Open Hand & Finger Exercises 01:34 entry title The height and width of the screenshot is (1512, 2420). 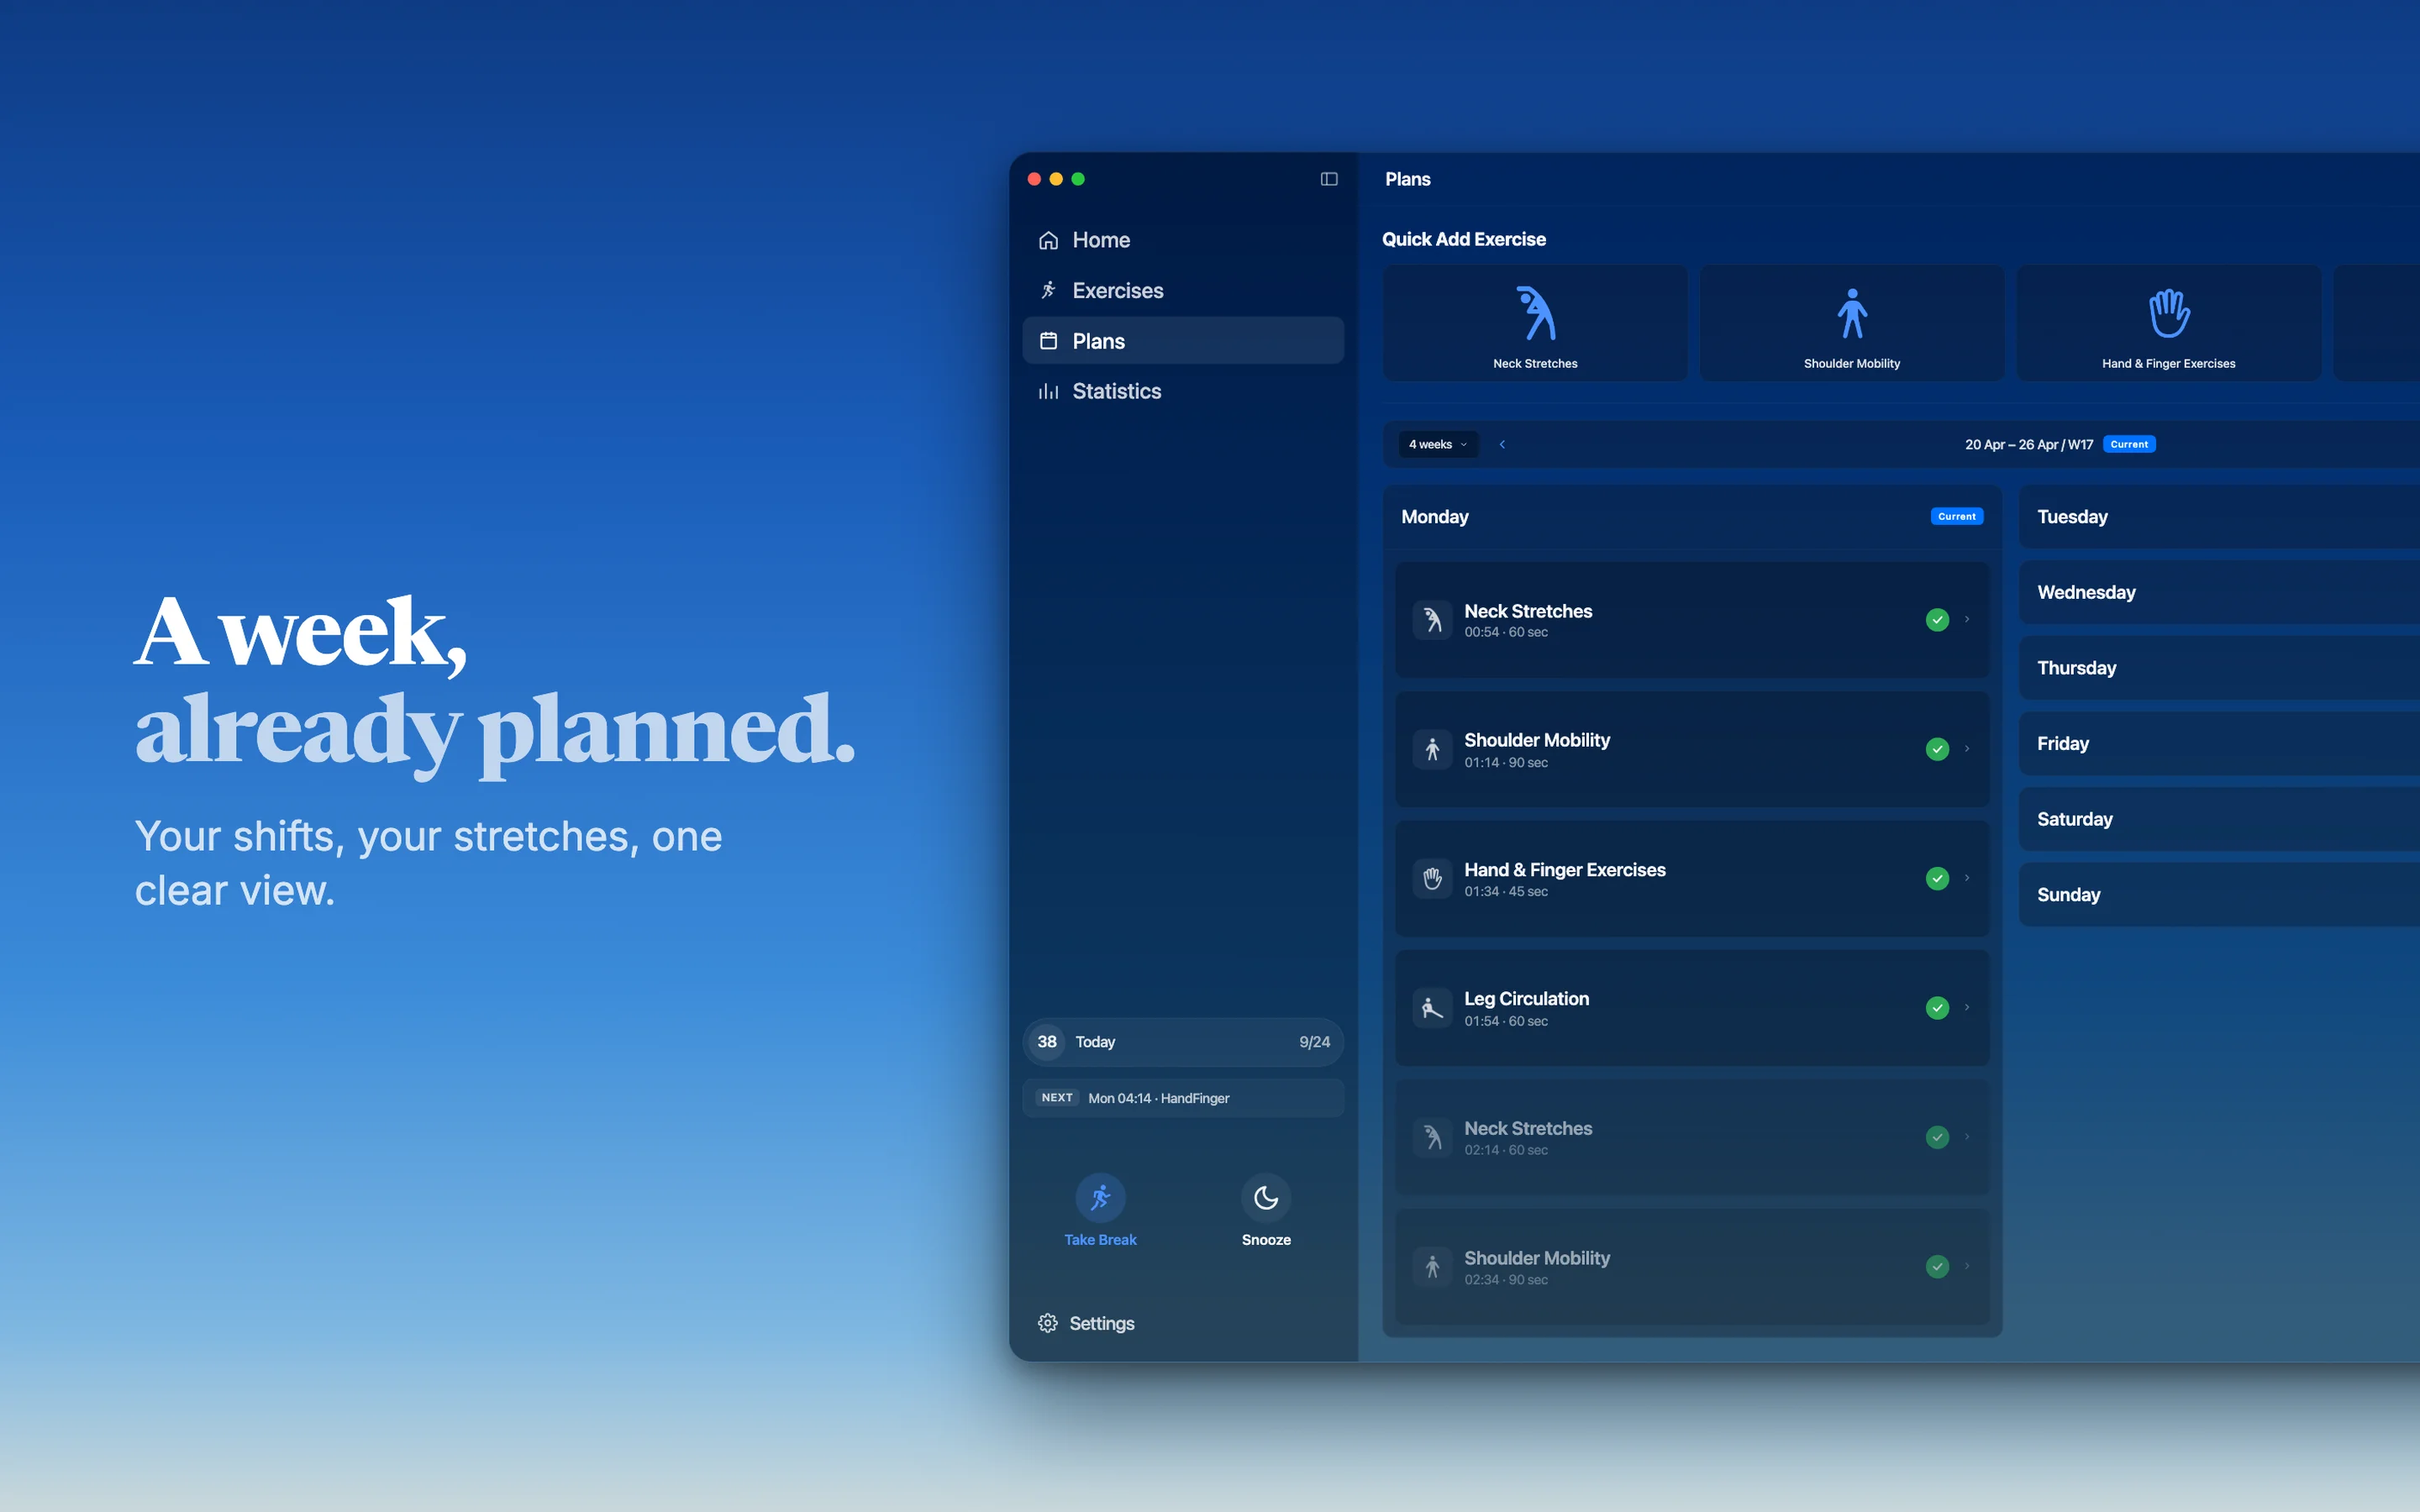[1565, 869]
